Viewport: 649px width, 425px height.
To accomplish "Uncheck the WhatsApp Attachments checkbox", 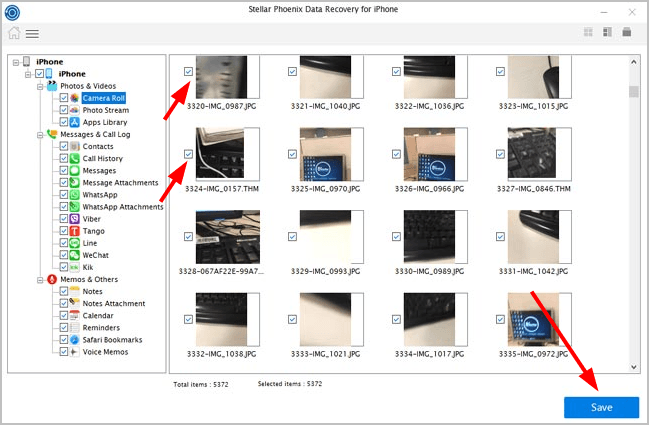I will (64, 206).
